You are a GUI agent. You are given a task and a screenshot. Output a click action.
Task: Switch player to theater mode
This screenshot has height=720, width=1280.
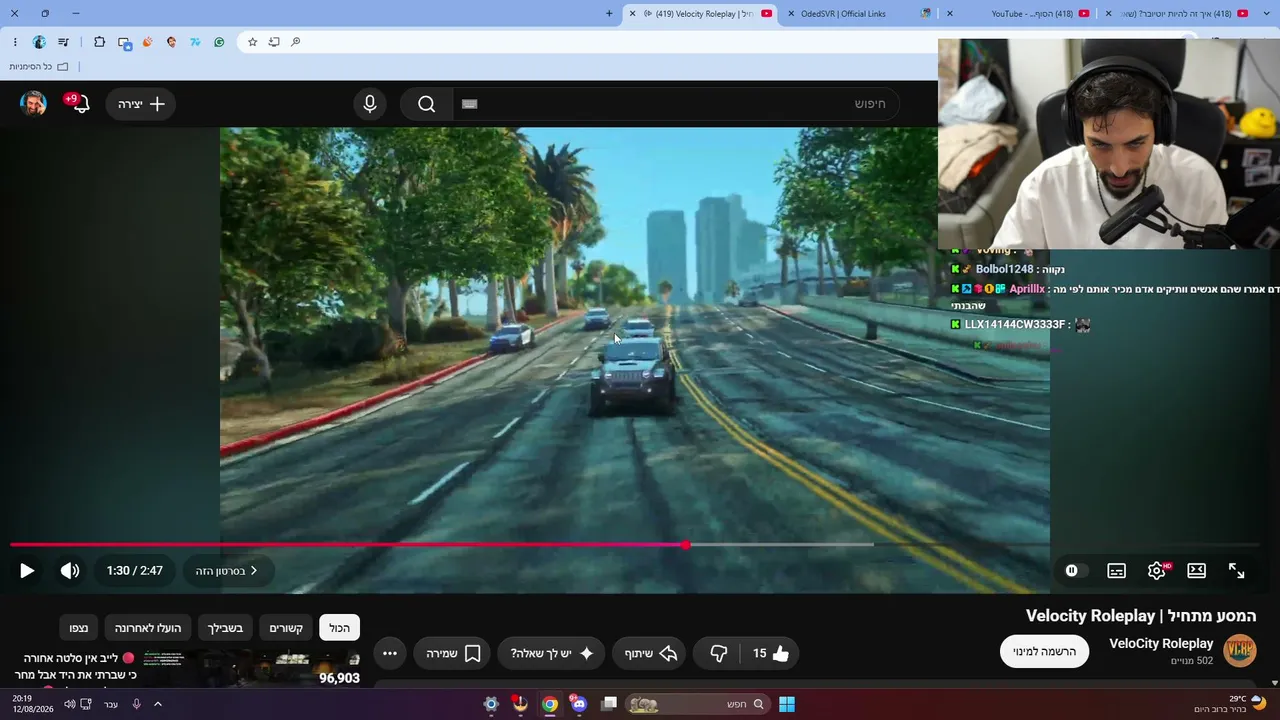point(1196,571)
